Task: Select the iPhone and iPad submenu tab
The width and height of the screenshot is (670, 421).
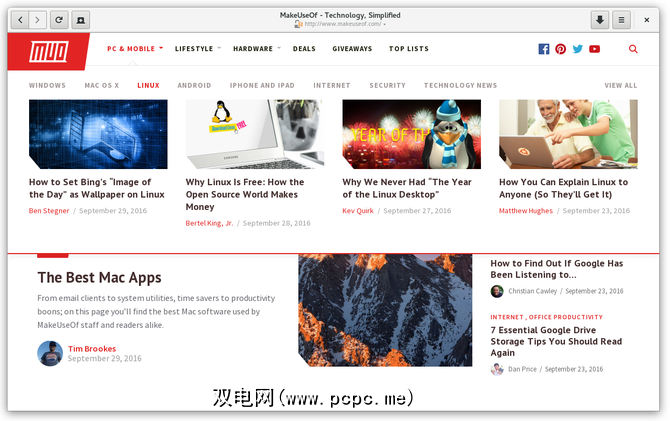Action: 262,85
